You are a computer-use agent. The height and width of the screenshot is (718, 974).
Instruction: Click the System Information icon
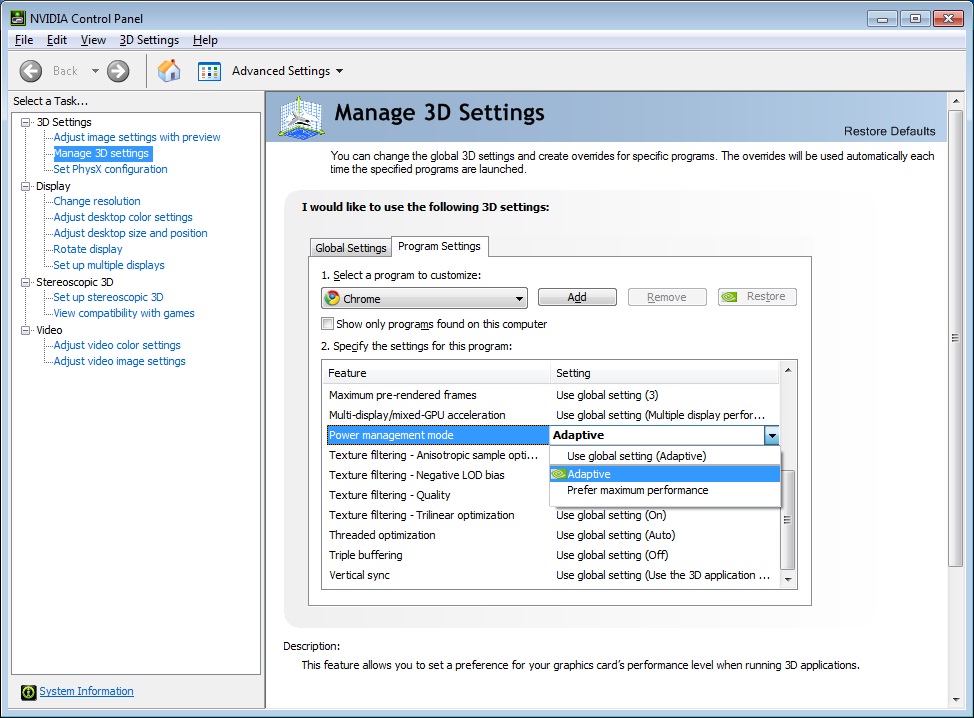click(29, 692)
